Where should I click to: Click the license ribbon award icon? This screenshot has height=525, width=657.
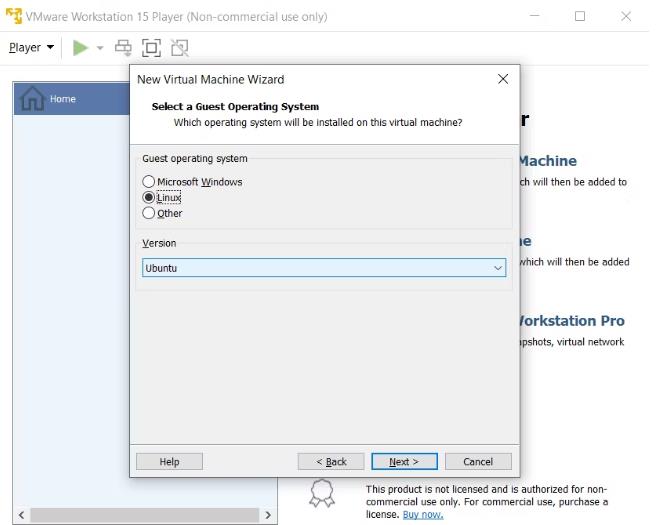[322, 494]
